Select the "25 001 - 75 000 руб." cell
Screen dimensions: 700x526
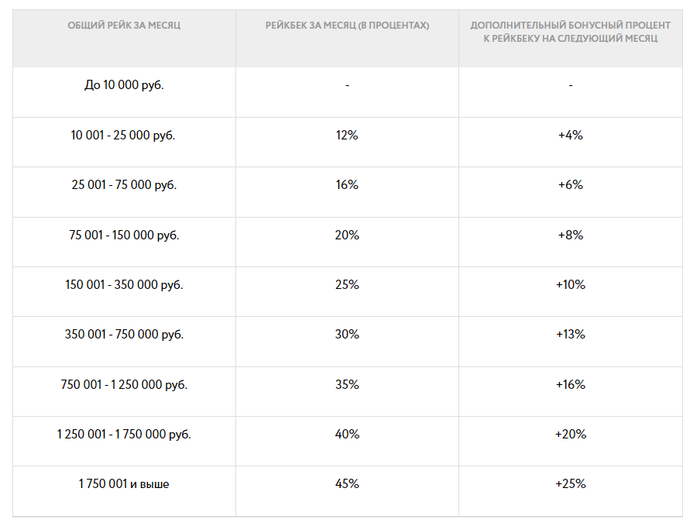pos(124,185)
